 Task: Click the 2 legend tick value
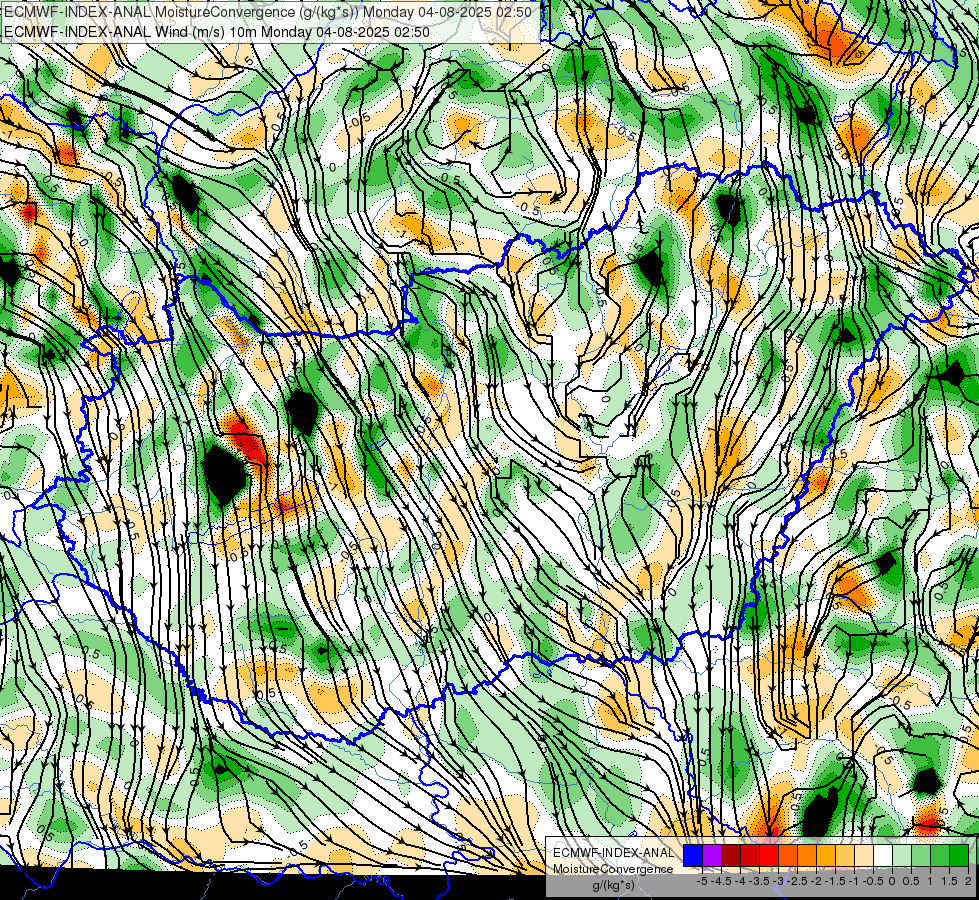[968, 881]
